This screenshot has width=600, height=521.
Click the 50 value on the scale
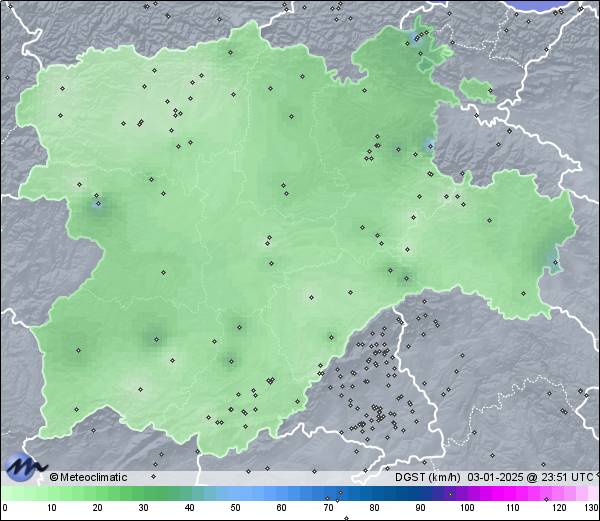235,508
